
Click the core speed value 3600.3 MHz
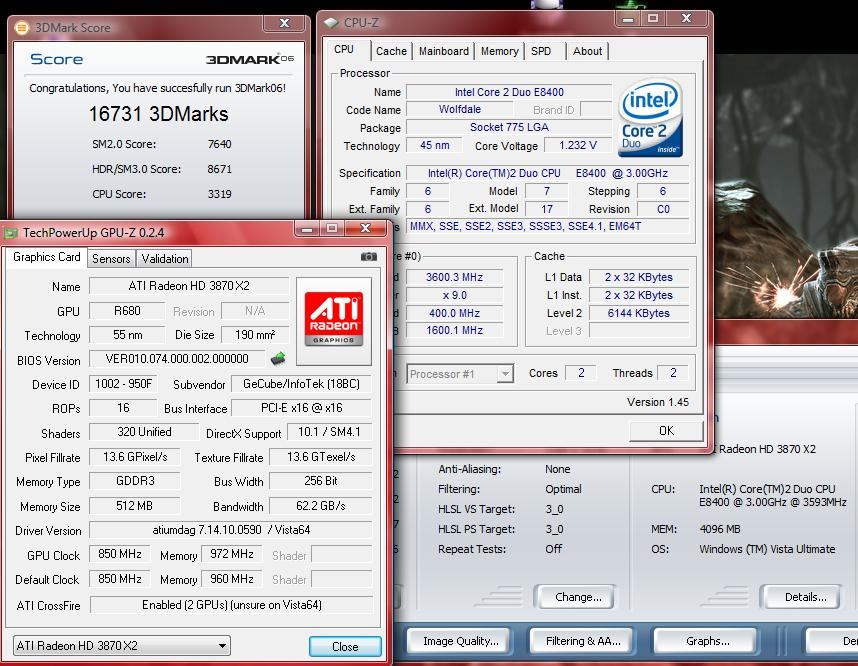(454, 277)
